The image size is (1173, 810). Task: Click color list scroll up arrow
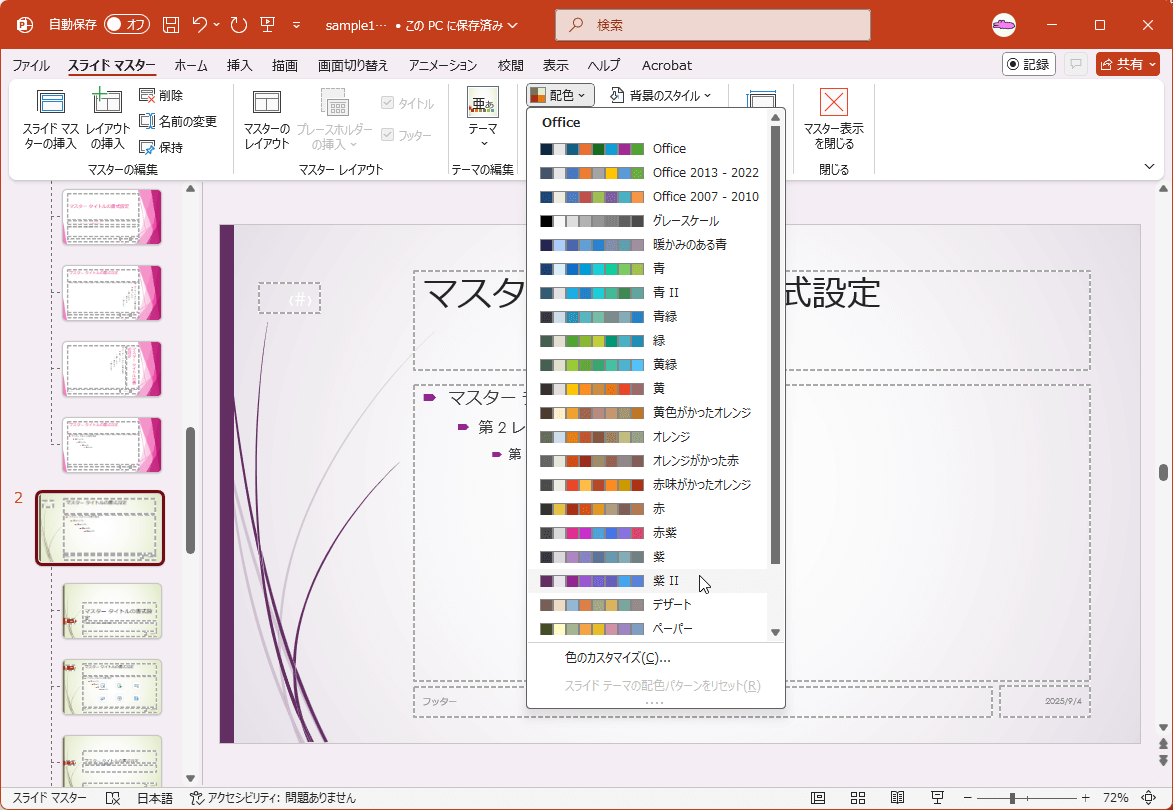776,117
